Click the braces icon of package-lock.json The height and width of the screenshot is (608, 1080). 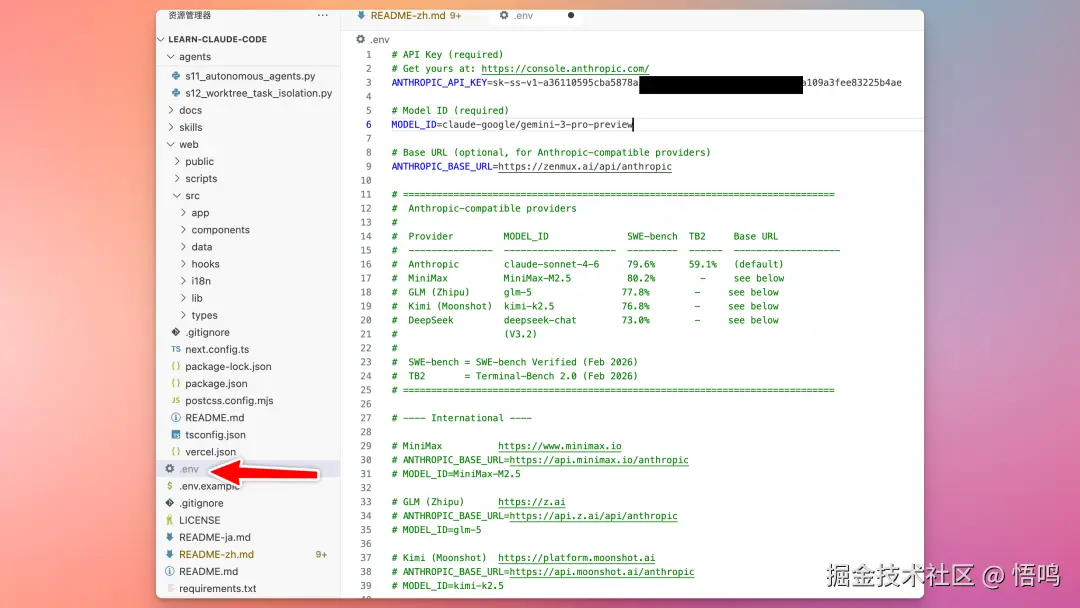point(176,366)
